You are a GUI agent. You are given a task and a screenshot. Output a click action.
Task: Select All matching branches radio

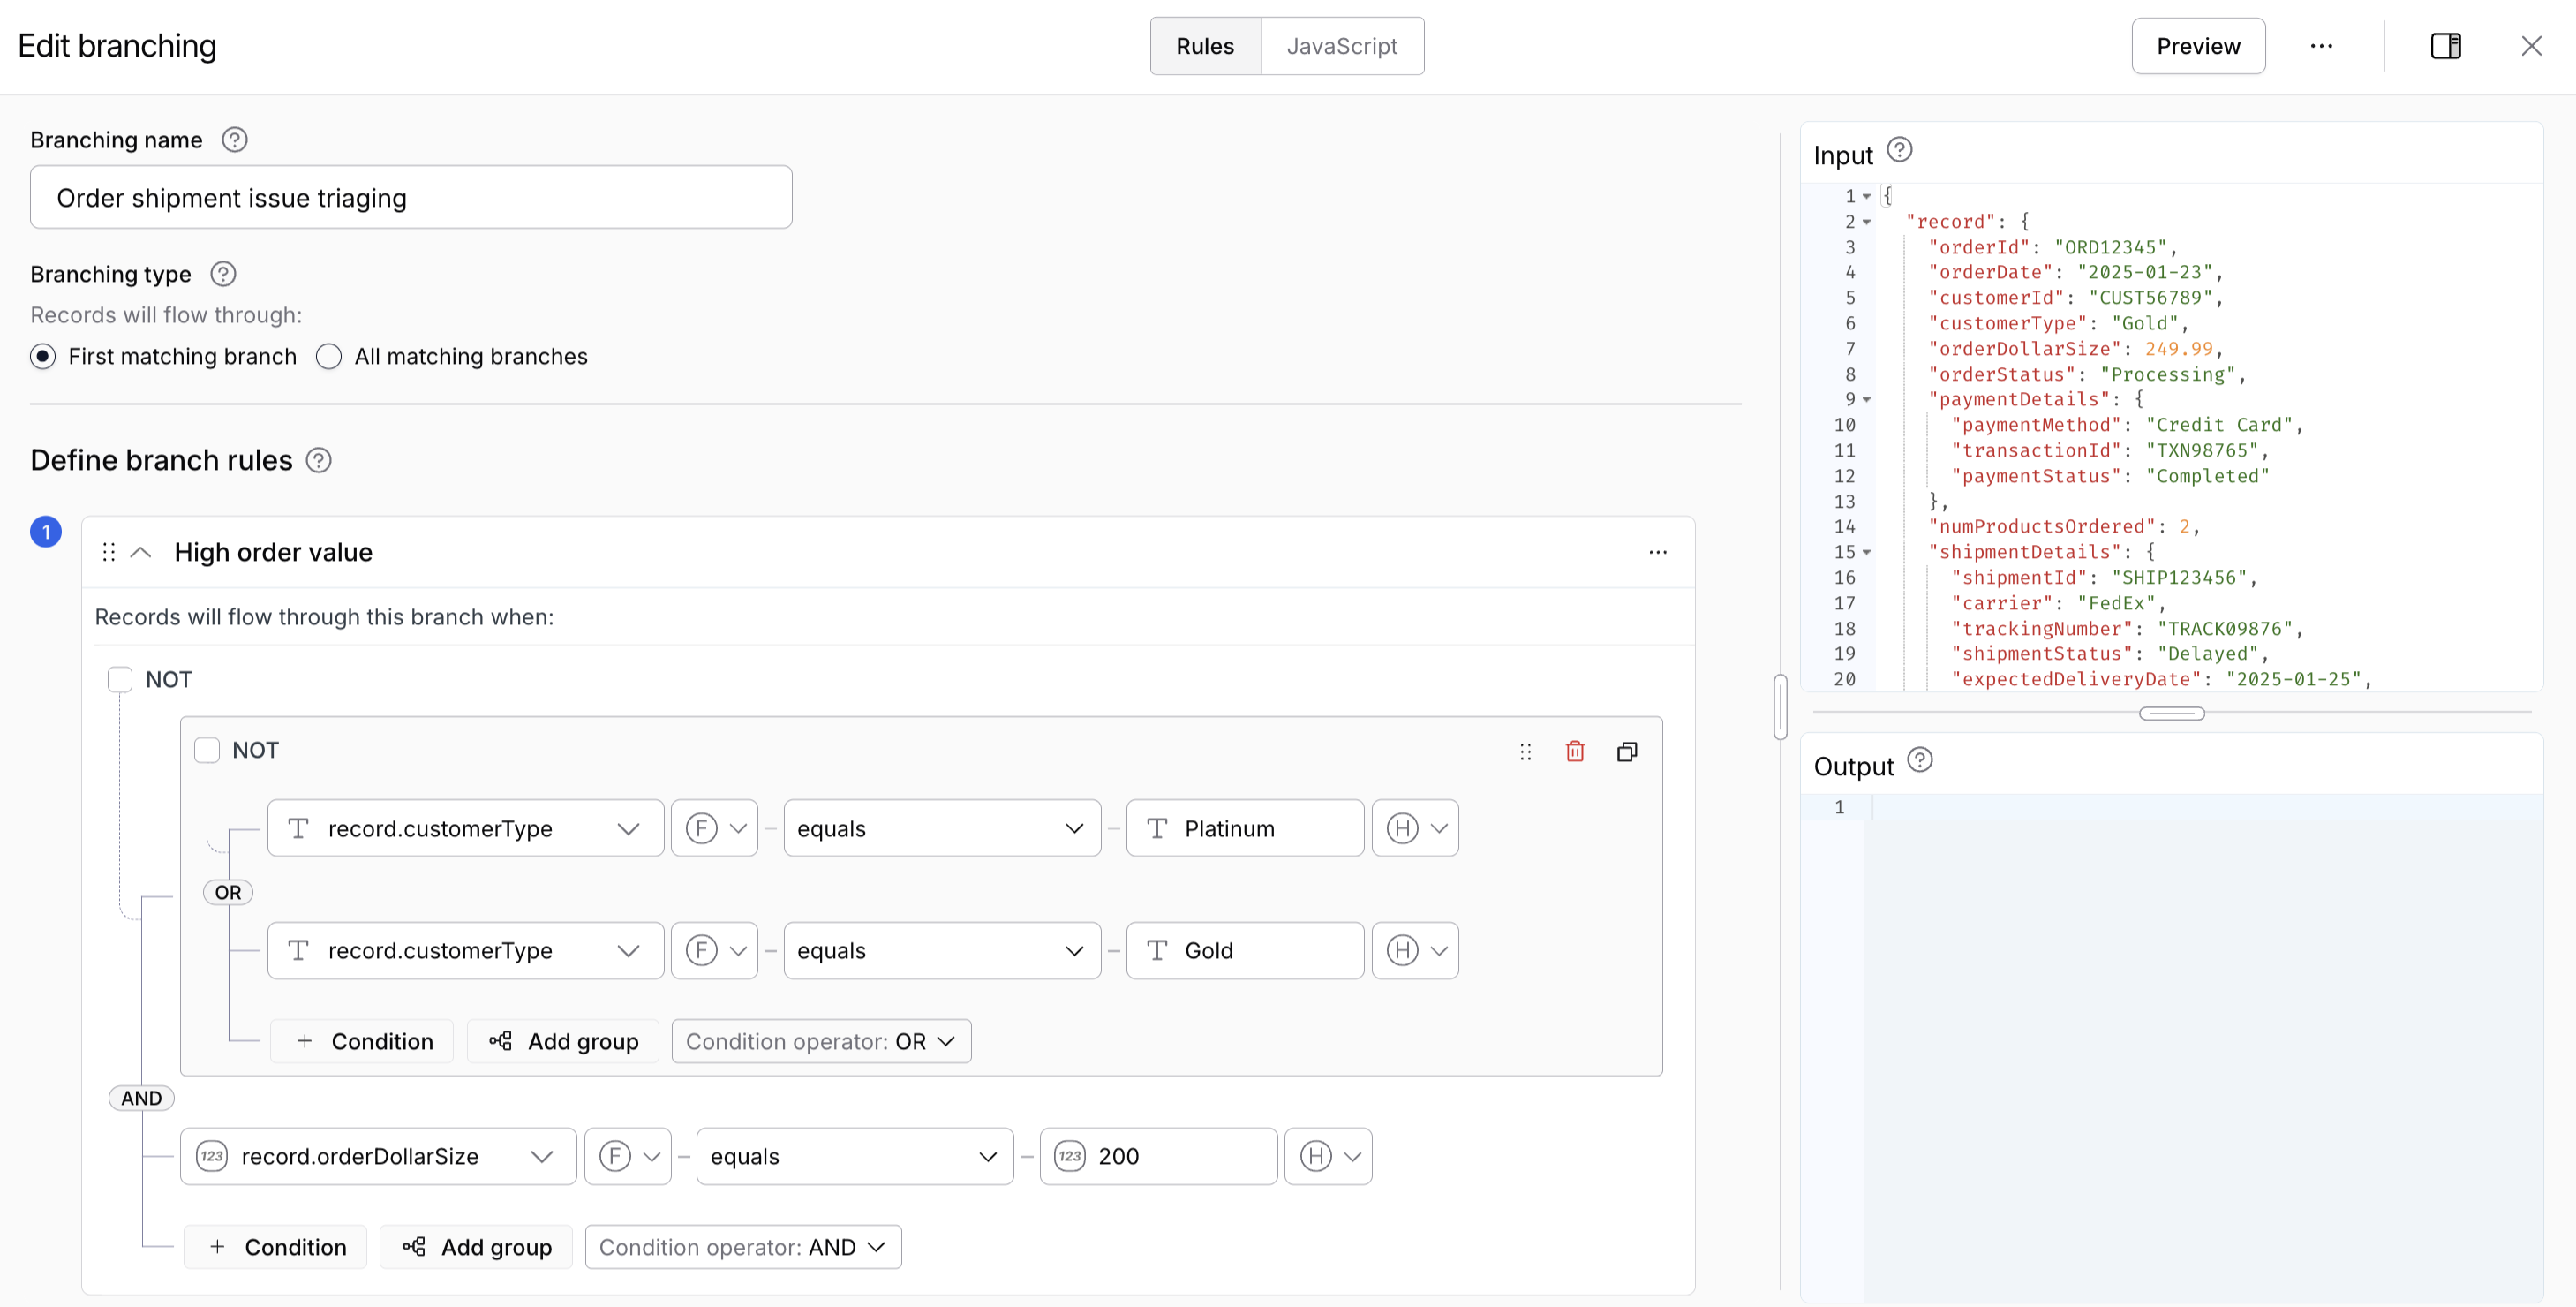tap(329, 357)
